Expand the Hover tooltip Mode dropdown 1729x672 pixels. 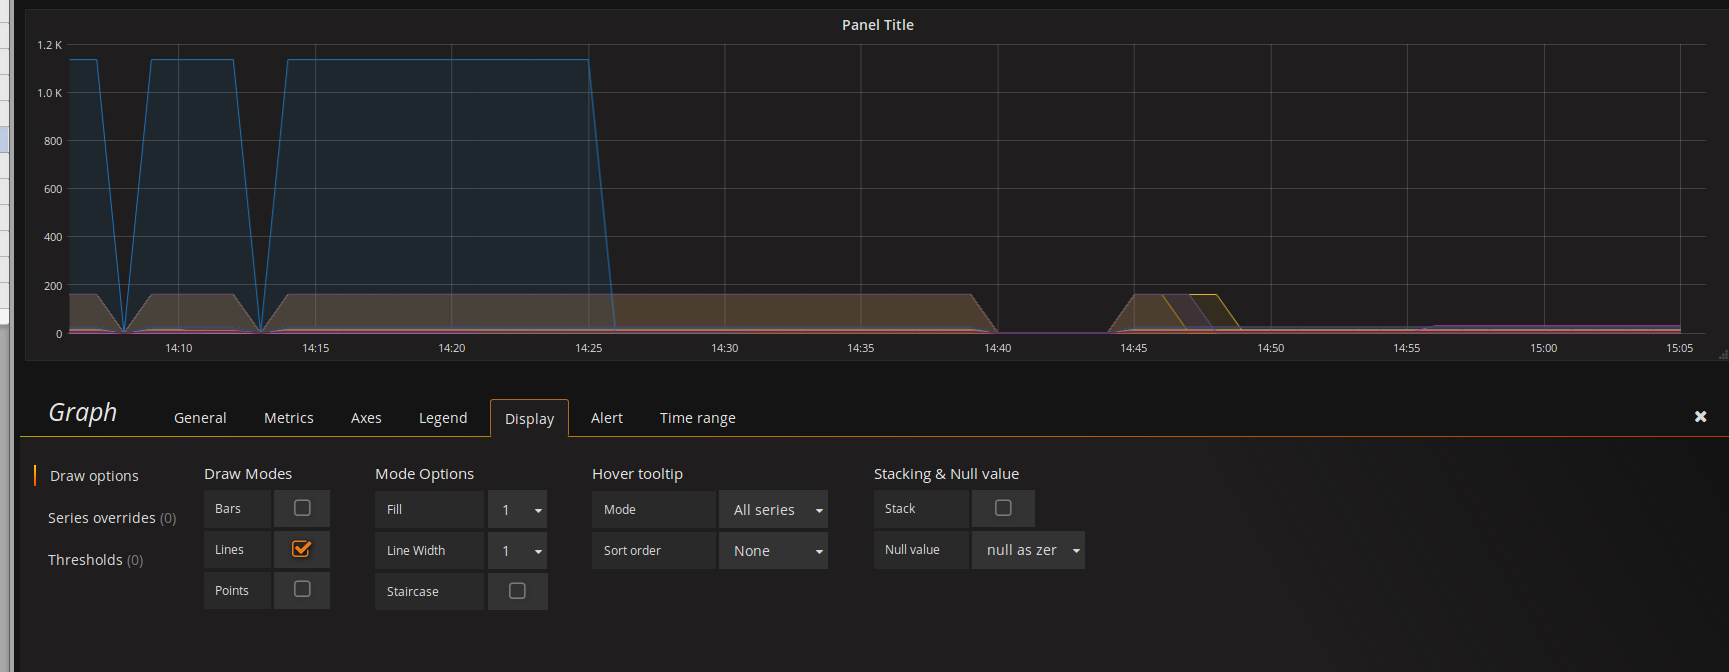(773, 510)
